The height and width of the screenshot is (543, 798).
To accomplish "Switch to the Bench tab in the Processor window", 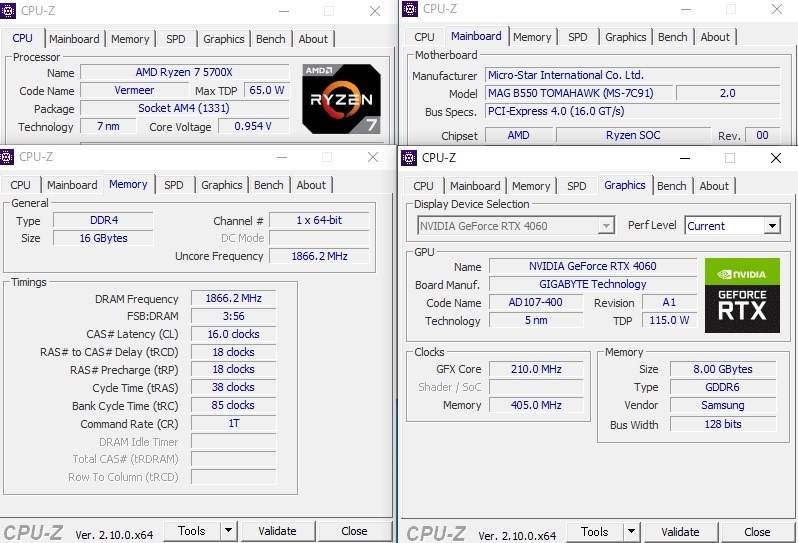I will pos(271,39).
